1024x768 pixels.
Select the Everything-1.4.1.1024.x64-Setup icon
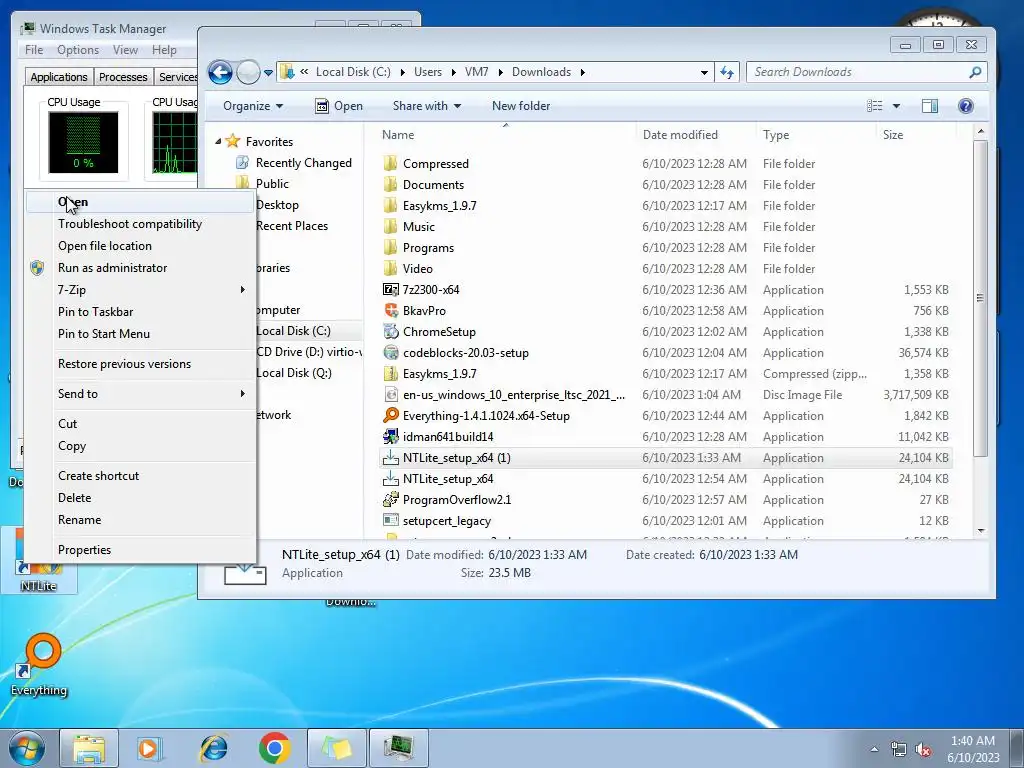tap(391, 415)
